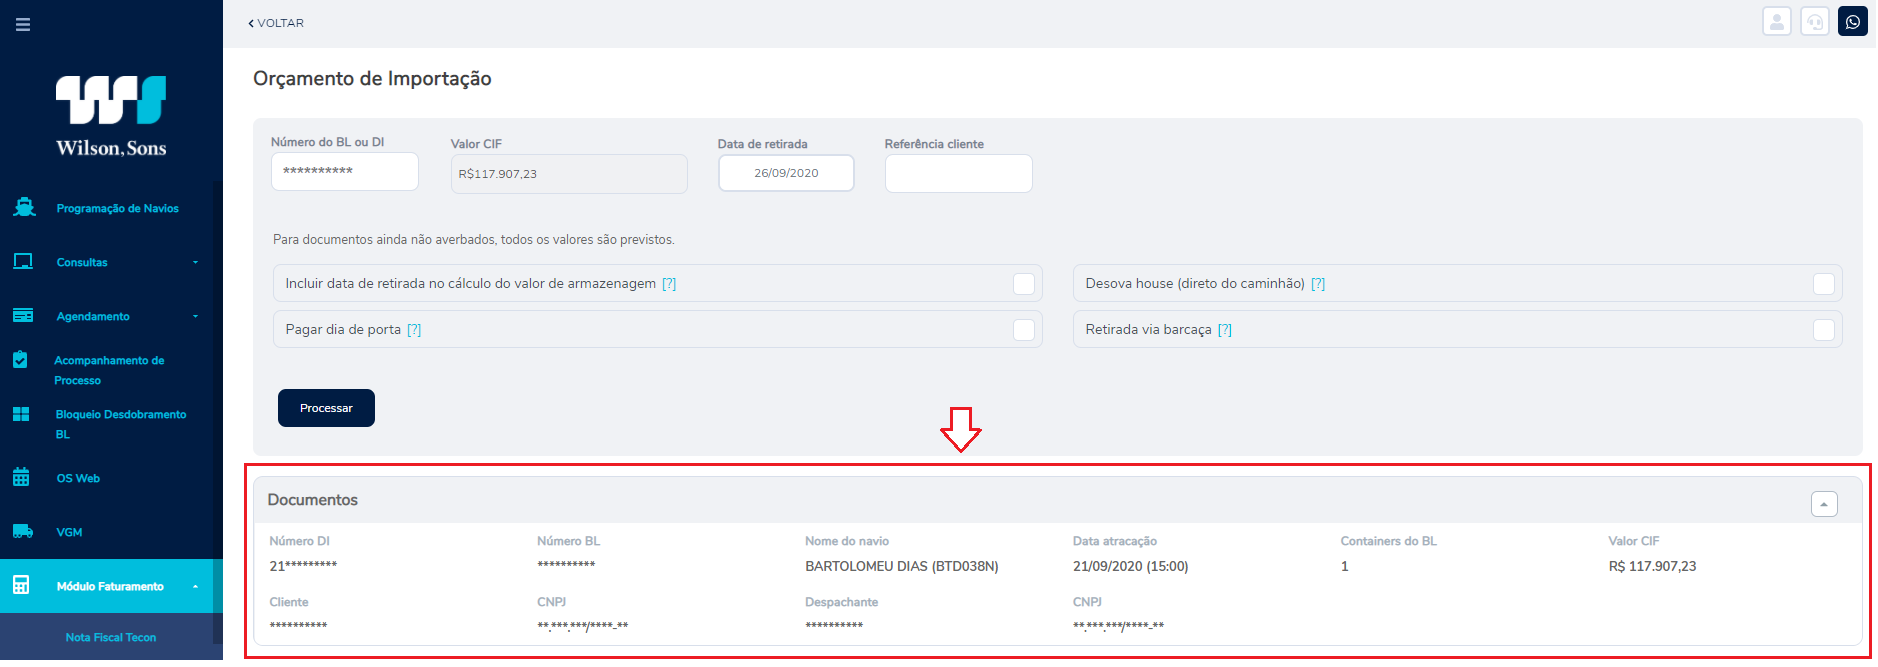Click the clipboard icon for Acompanhamento de Processo
This screenshot has height=667, width=1878.
[x=20, y=359]
